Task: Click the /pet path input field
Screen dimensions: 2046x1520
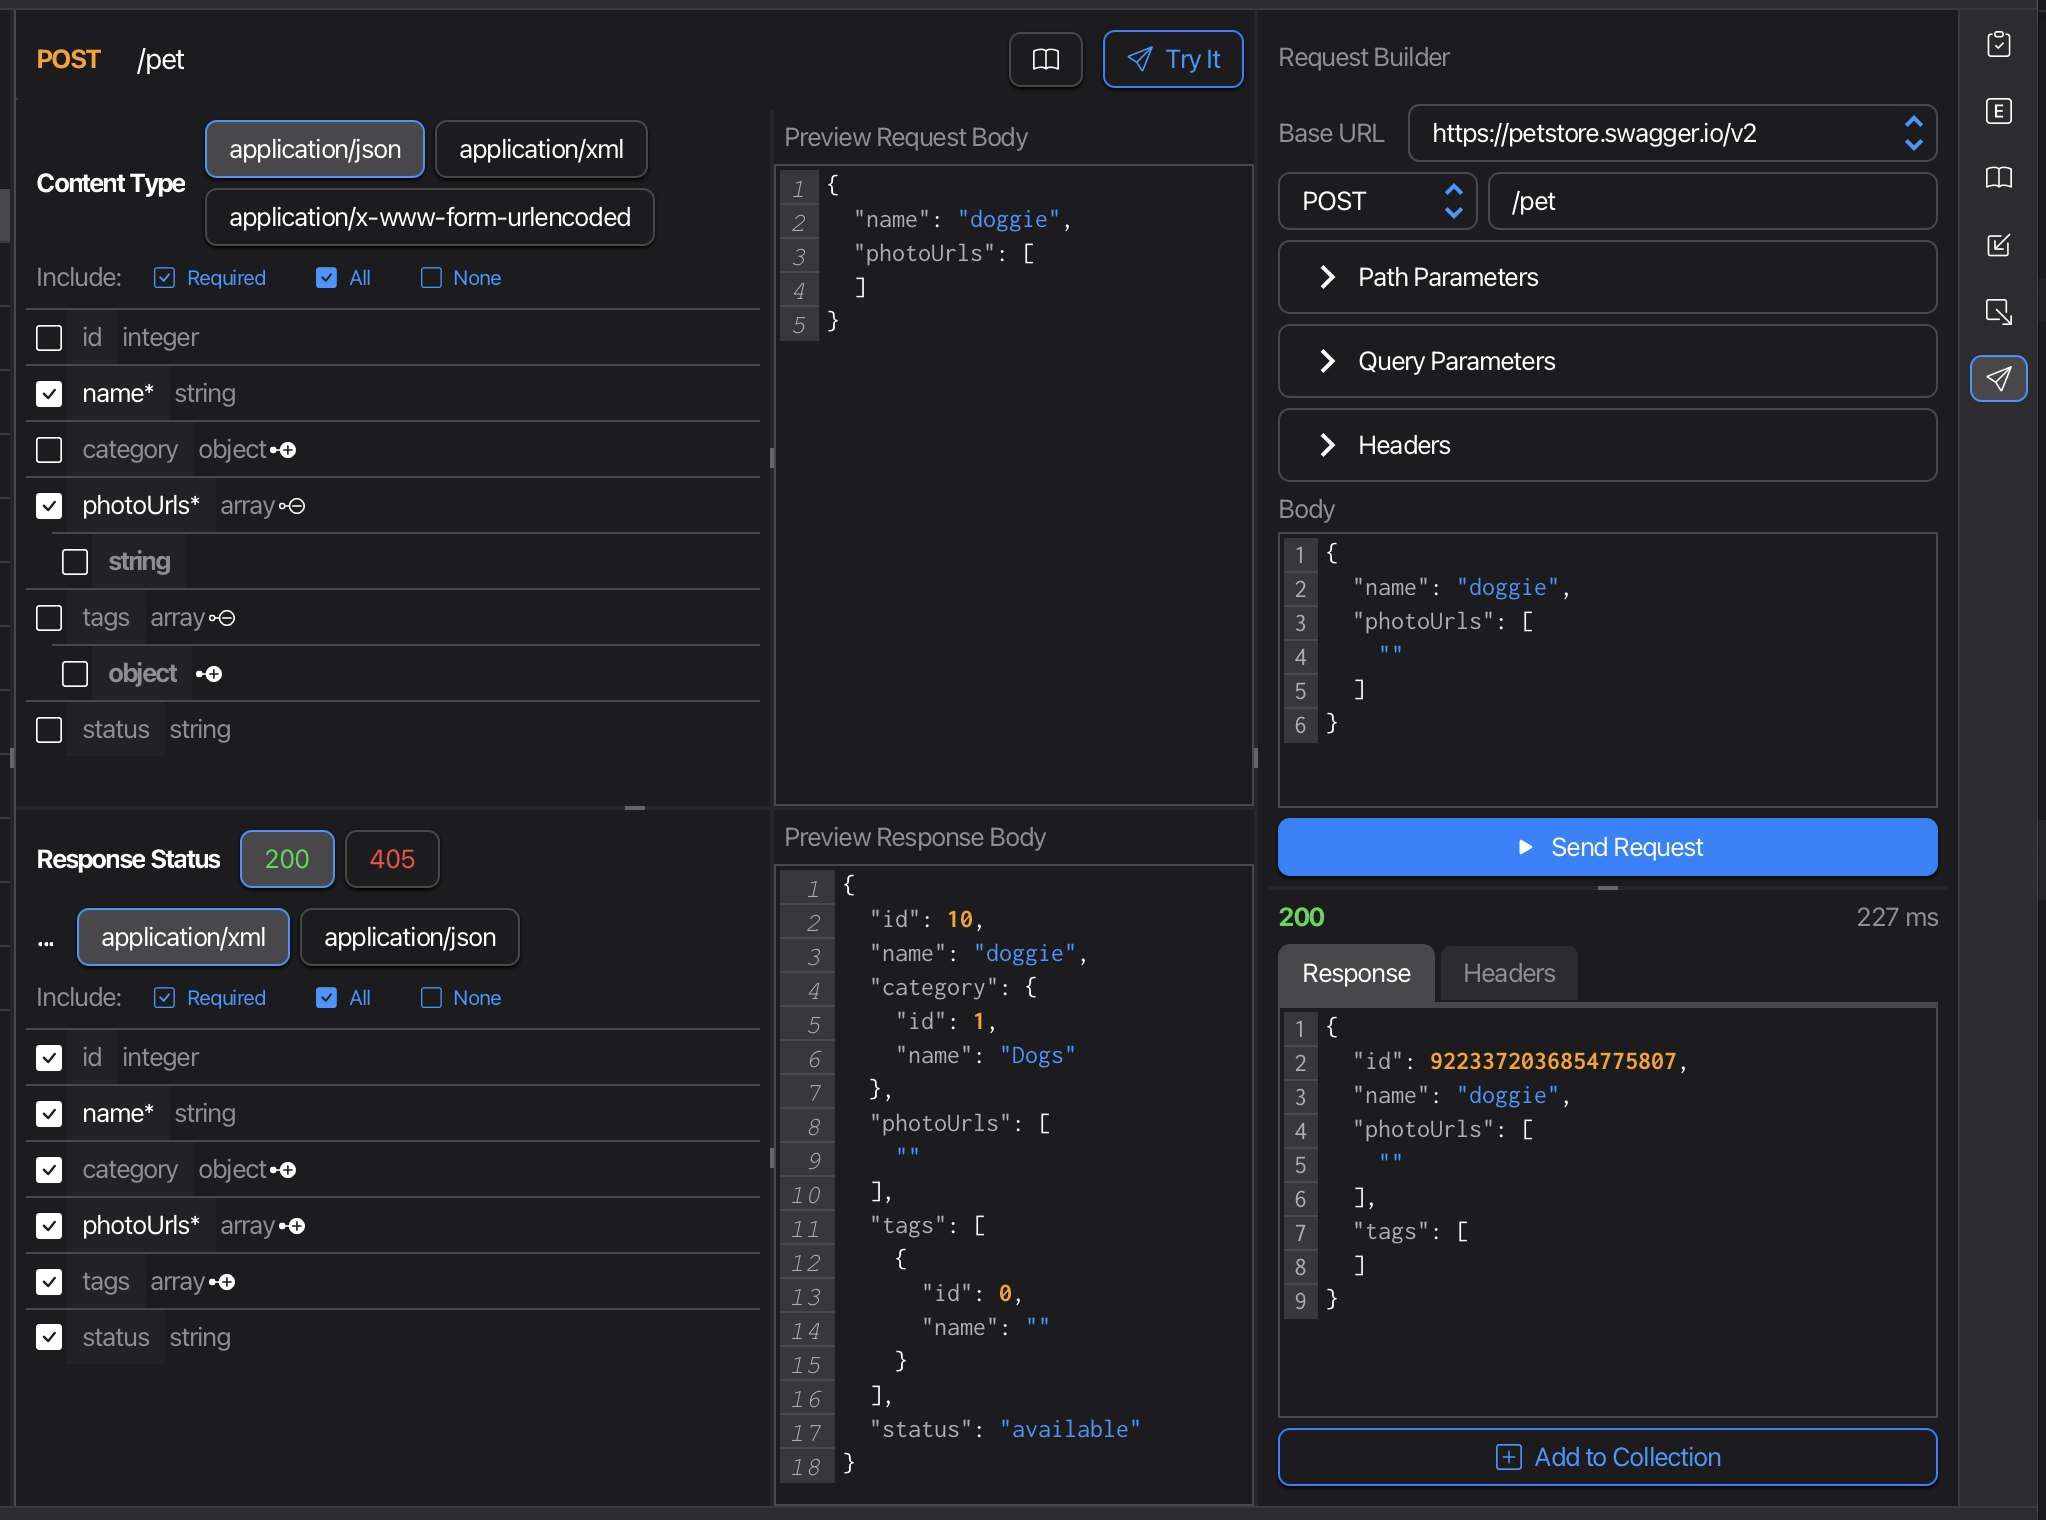Action: [x=1712, y=201]
